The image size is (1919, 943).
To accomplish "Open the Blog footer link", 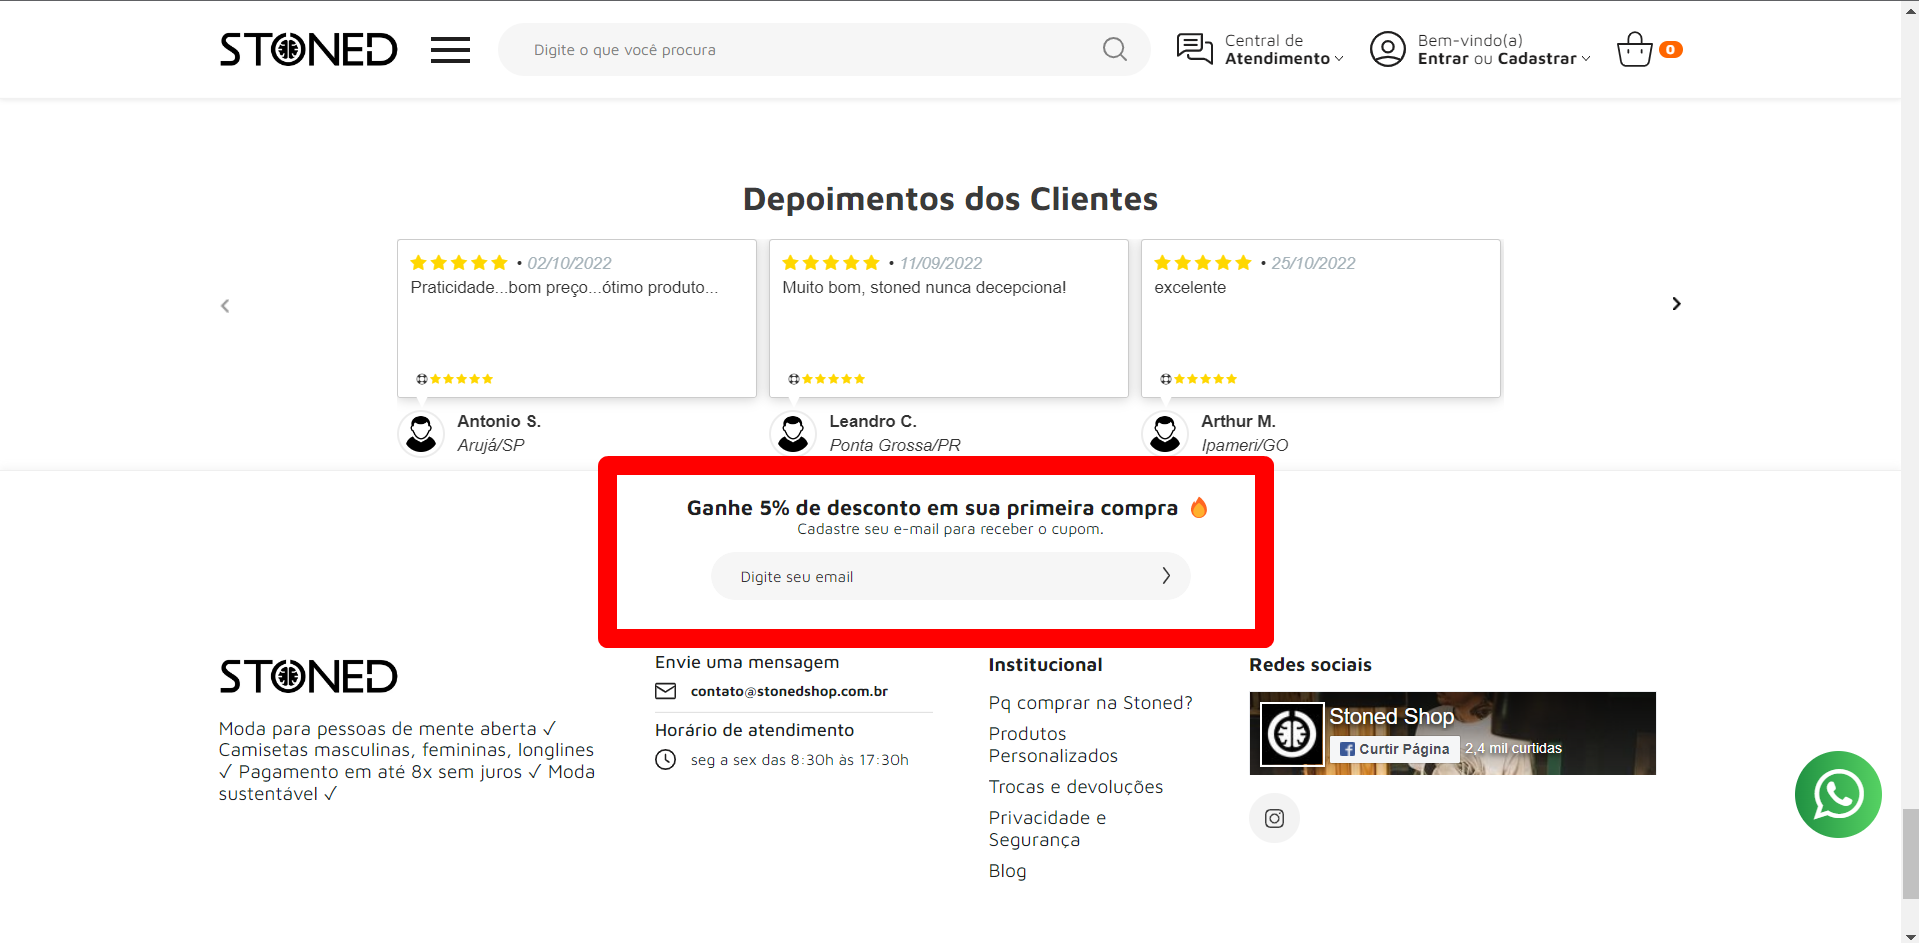I will 1007,871.
